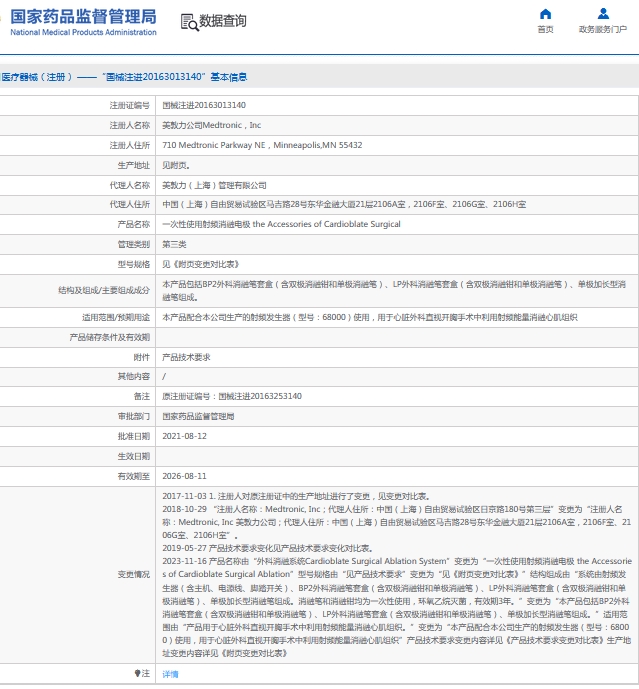
Task: Click approval date 2021-08-12
Action: click(184, 436)
